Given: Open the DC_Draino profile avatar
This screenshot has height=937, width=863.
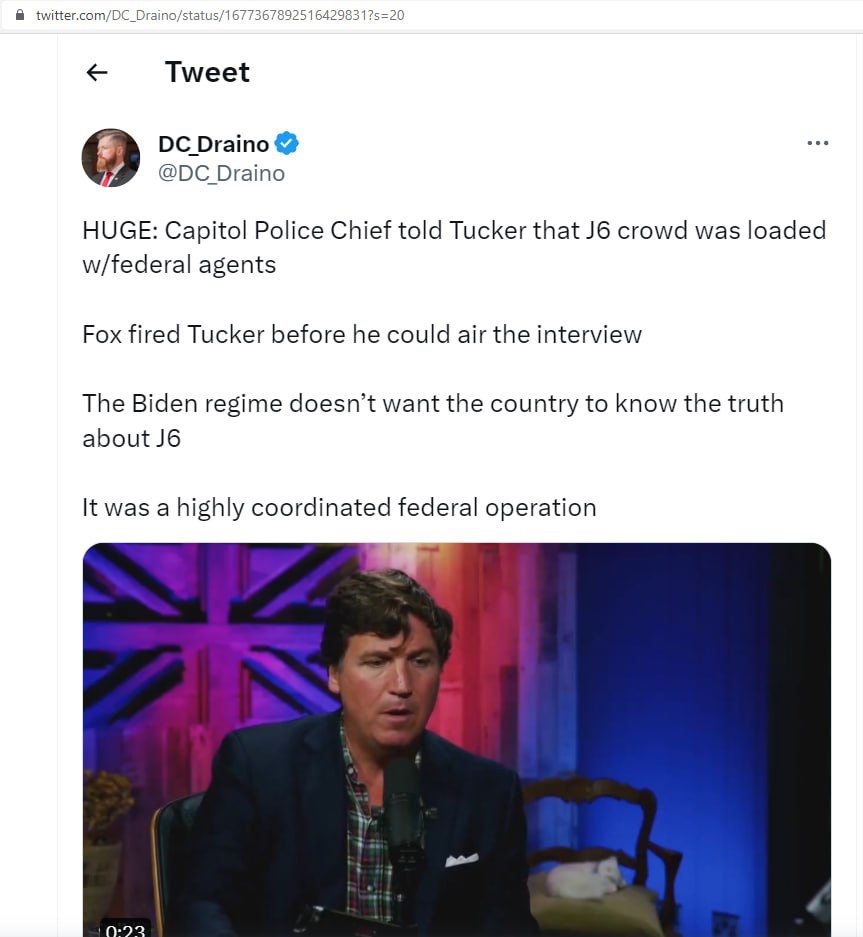Looking at the screenshot, I should 110,158.
